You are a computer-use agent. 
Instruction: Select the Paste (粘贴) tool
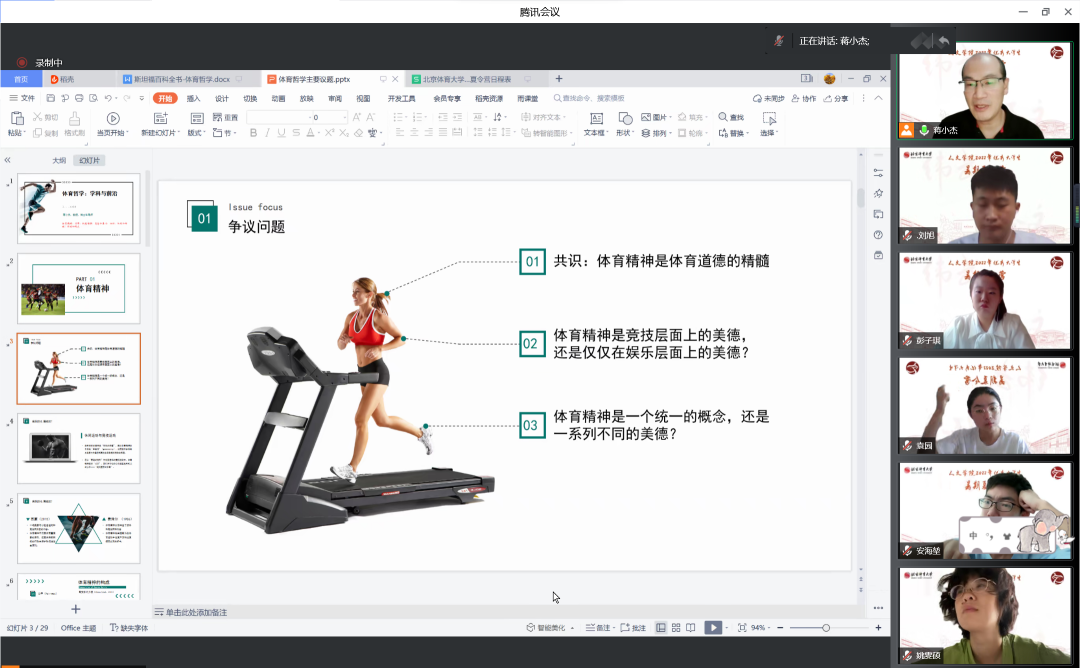[15, 118]
